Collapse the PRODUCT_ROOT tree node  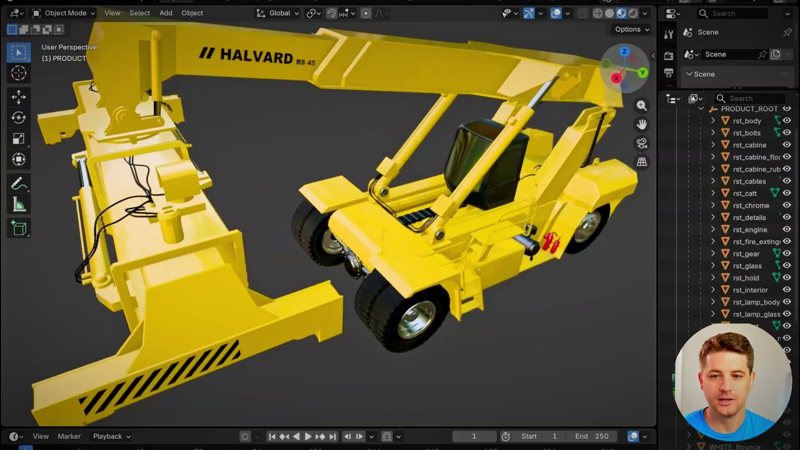701,109
